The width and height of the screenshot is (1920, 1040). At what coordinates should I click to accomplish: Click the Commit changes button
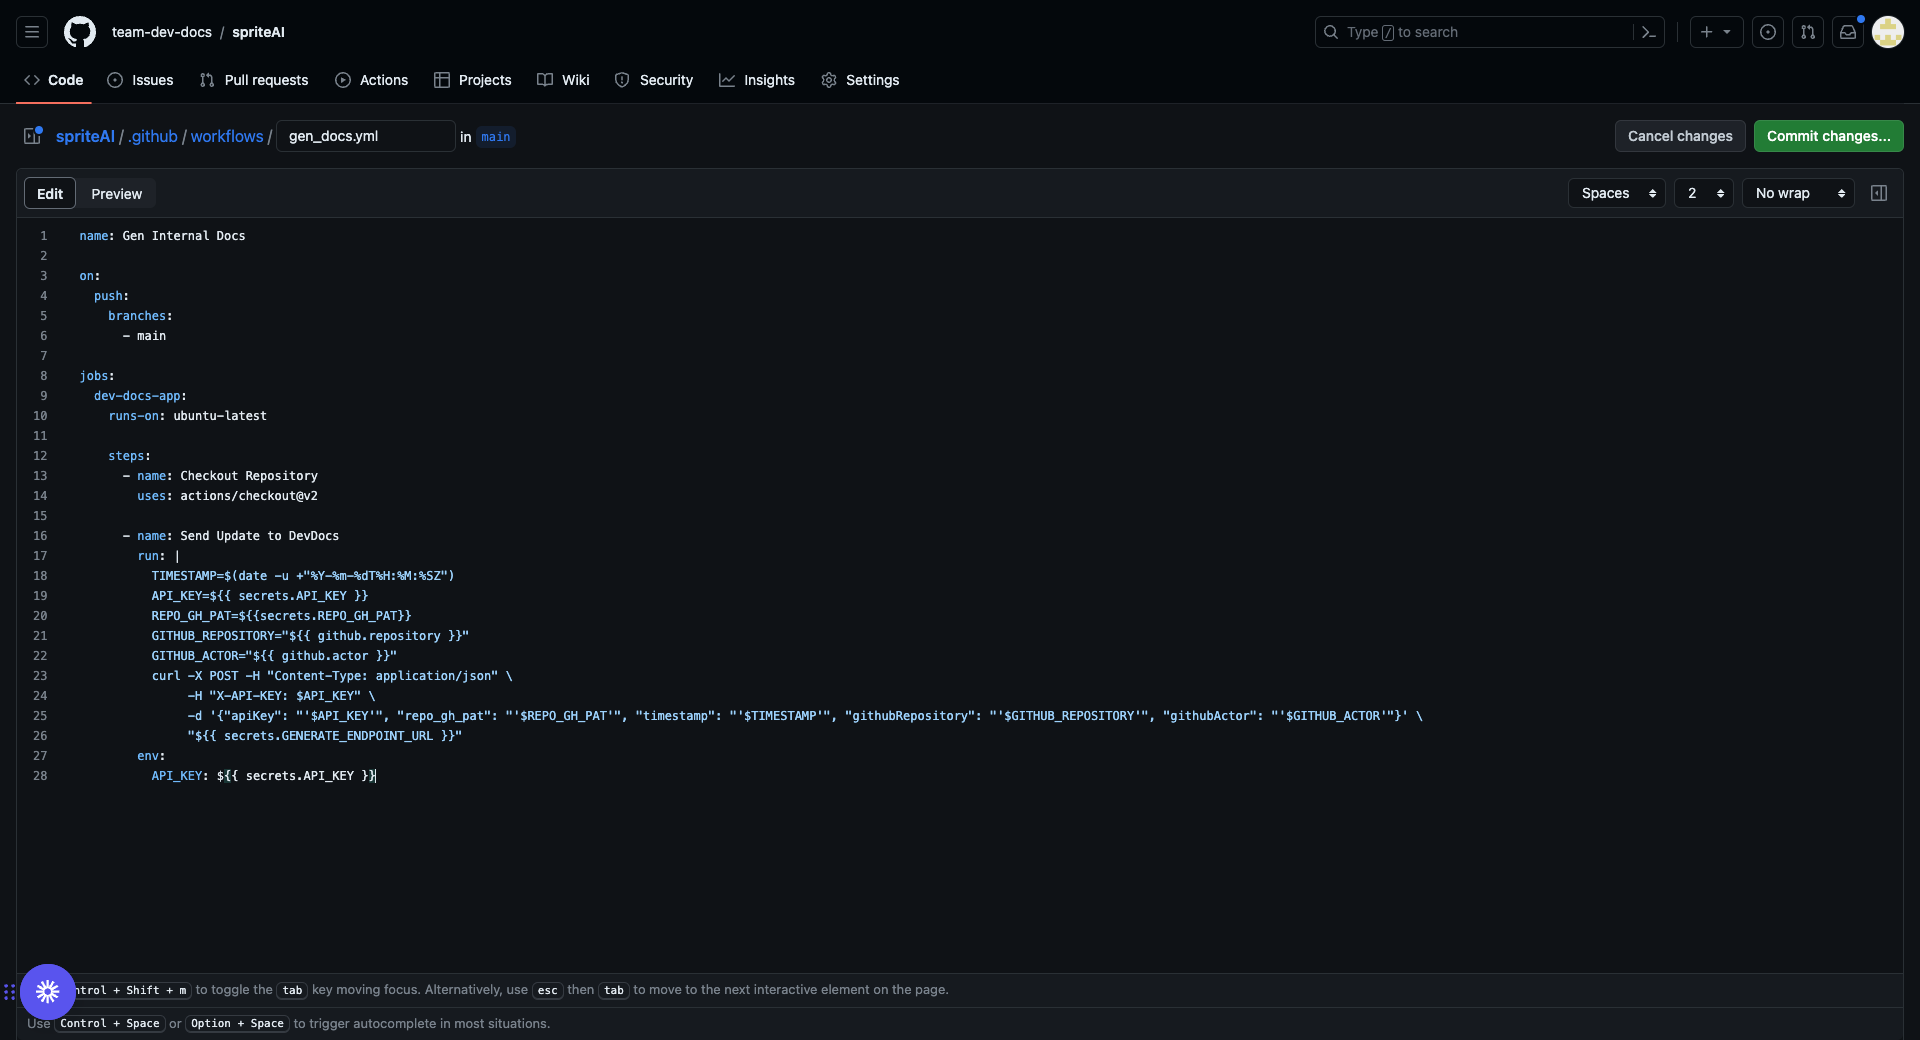(1828, 136)
